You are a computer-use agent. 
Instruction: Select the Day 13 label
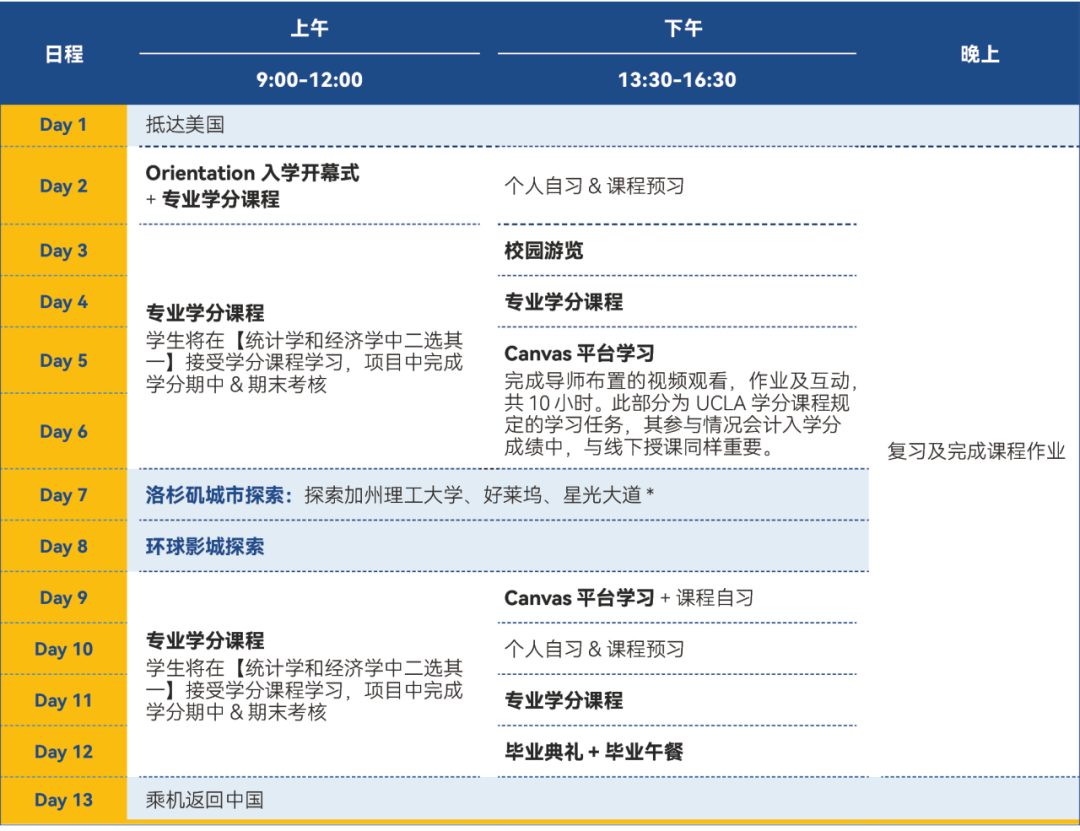[64, 800]
